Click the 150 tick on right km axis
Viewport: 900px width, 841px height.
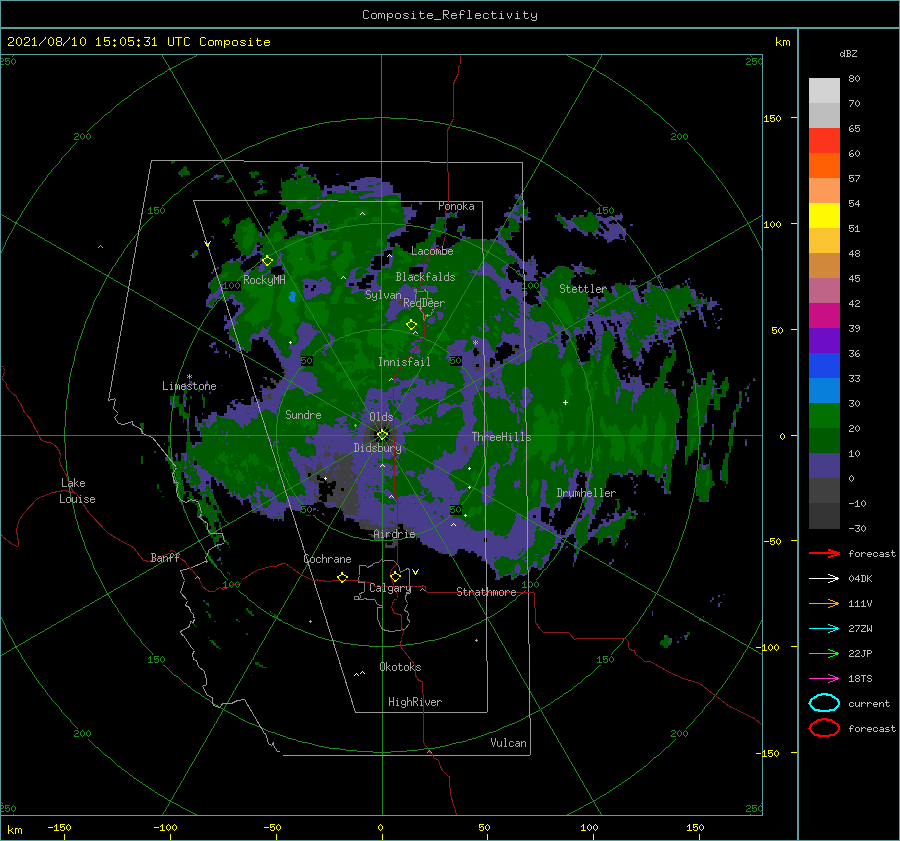[x=772, y=118]
